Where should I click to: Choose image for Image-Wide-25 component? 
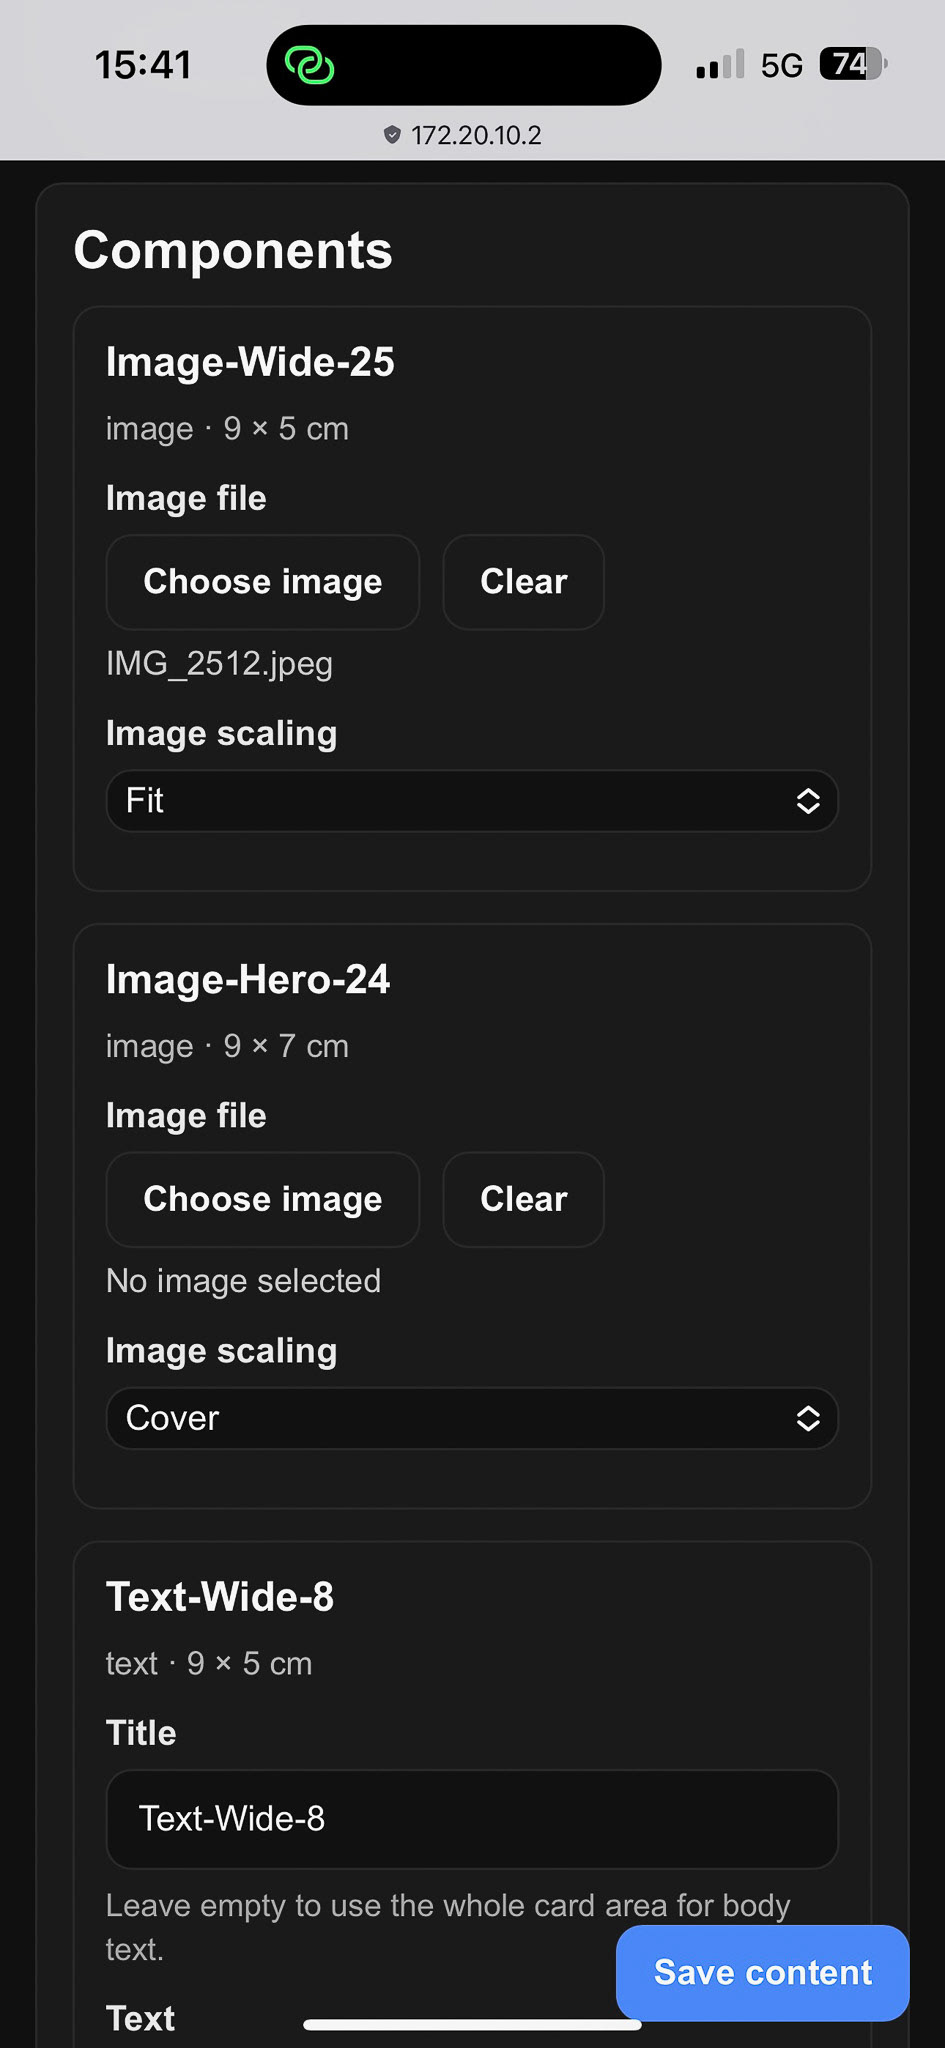[x=262, y=582]
